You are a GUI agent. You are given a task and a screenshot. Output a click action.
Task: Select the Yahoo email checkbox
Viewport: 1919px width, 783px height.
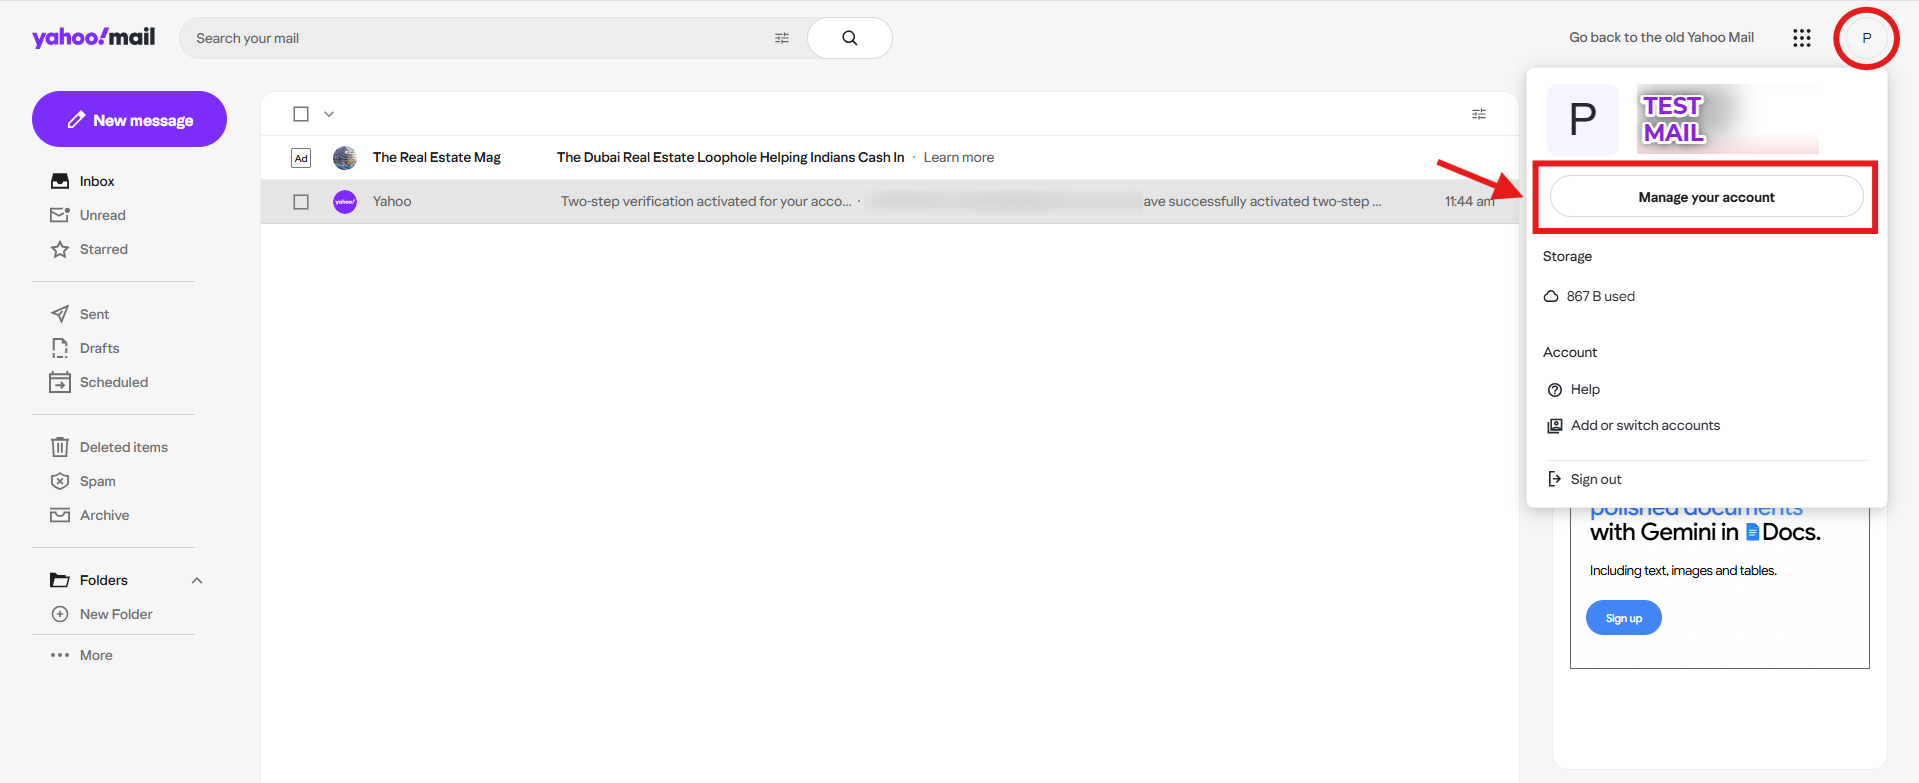coord(301,202)
